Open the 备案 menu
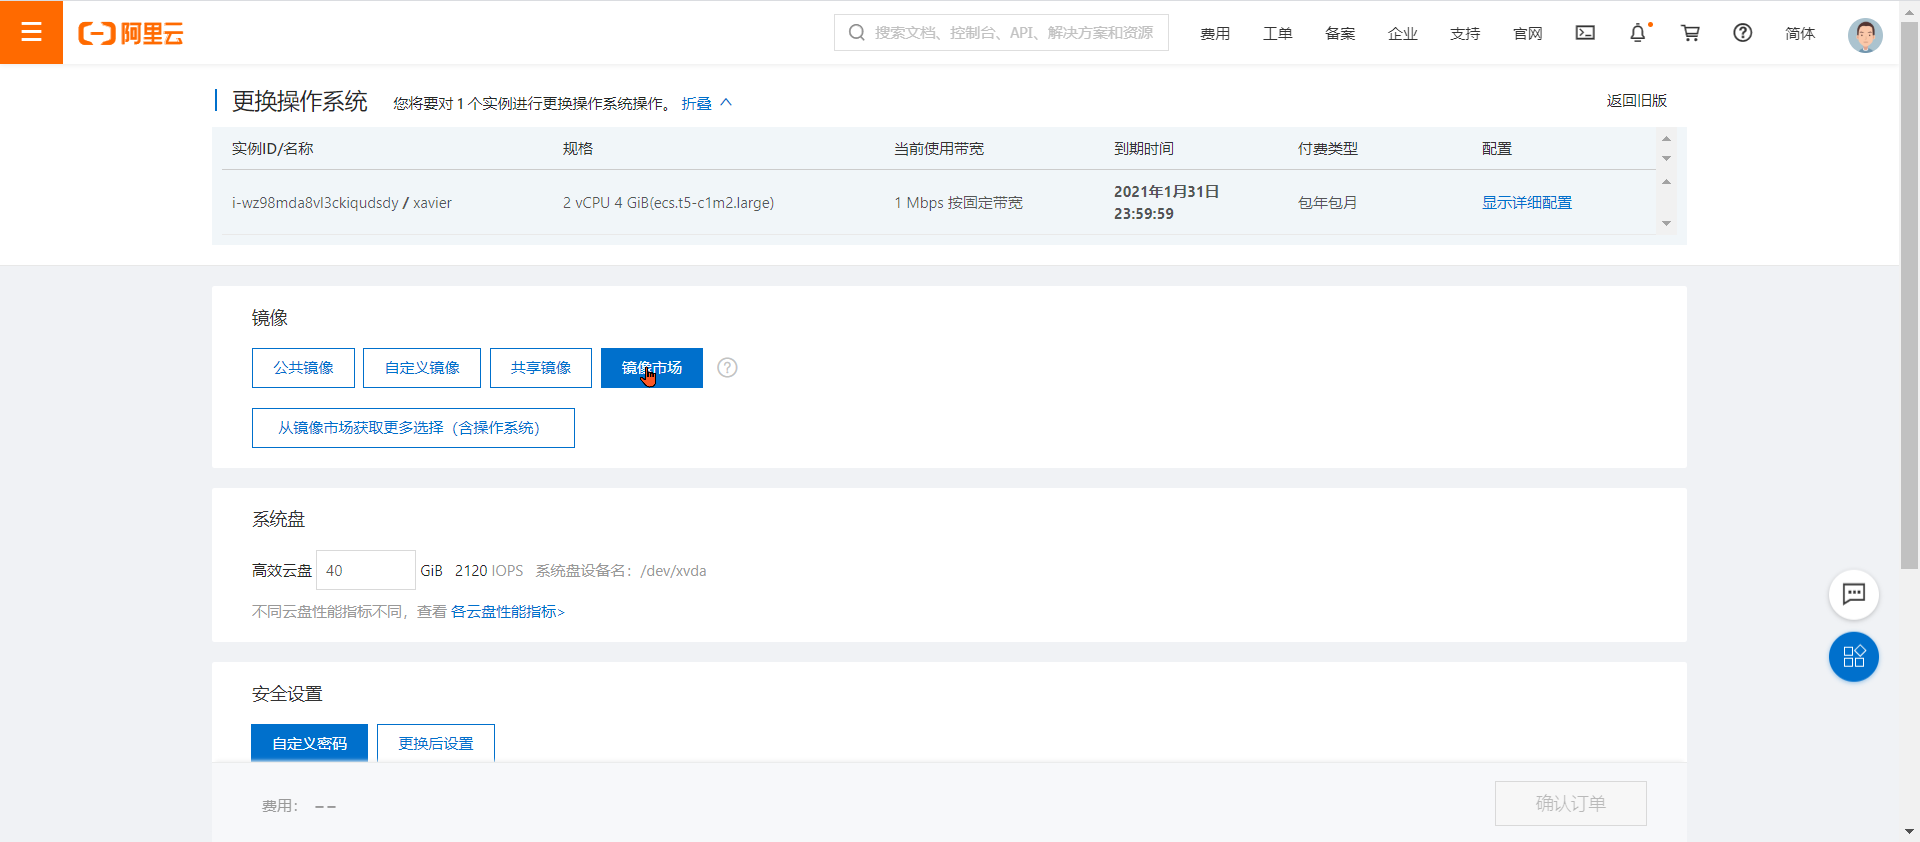This screenshot has width=1920, height=842. (1340, 34)
